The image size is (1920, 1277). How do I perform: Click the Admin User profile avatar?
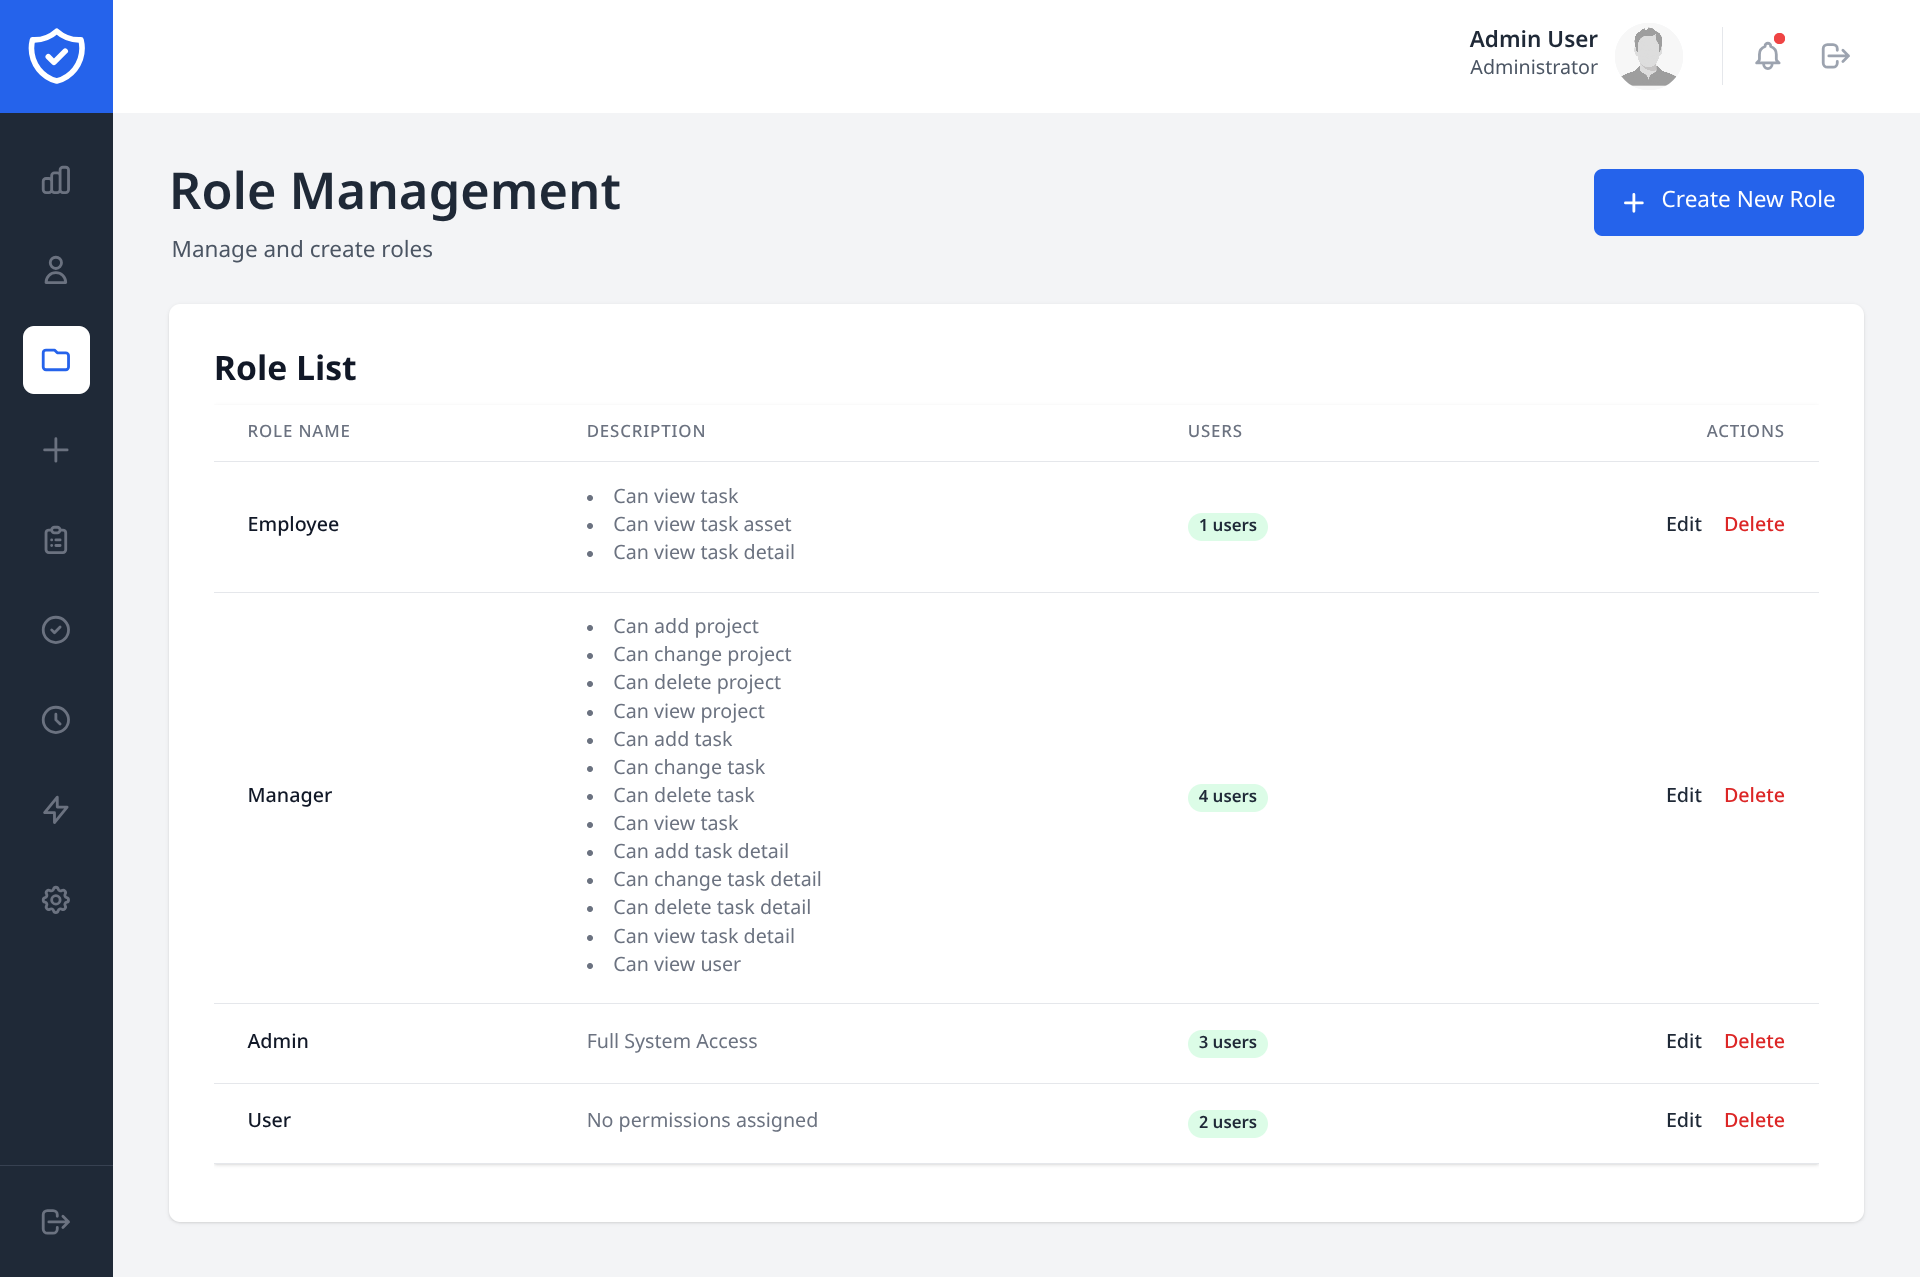pos(1649,55)
